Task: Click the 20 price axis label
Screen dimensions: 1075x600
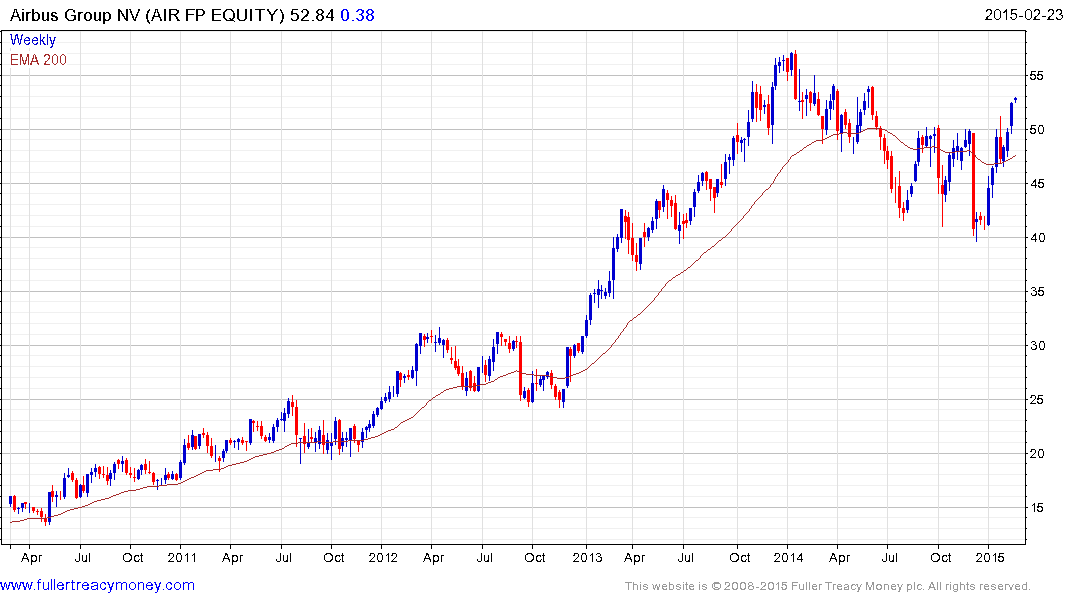Action: pos(1036,454)
